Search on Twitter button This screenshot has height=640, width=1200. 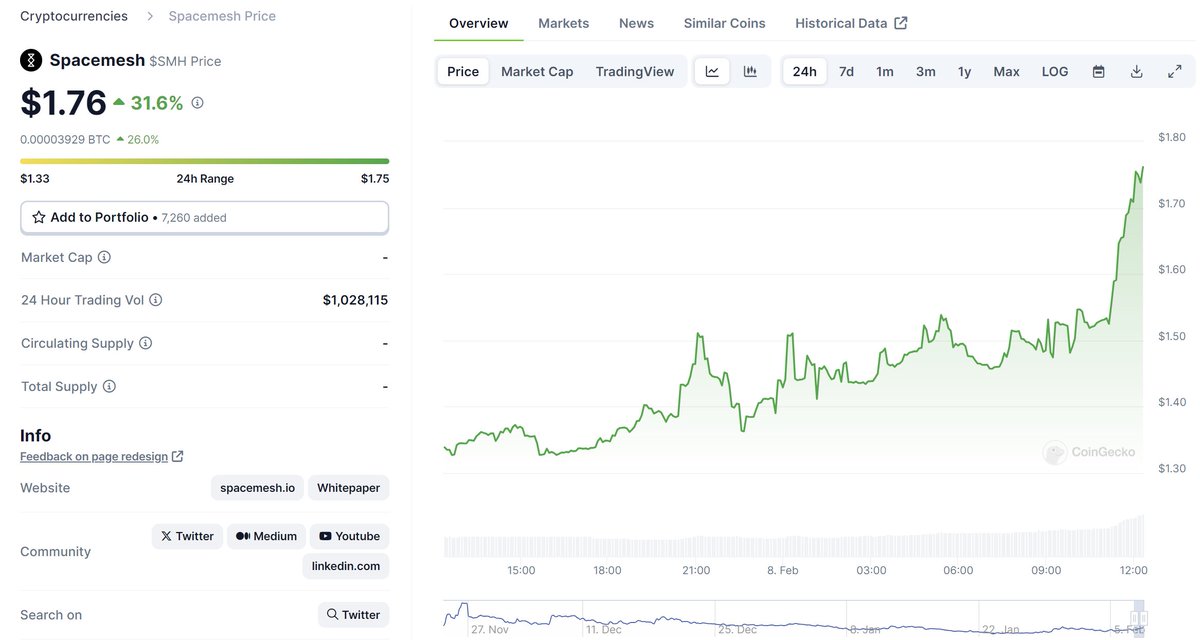[x=354, y=615]
